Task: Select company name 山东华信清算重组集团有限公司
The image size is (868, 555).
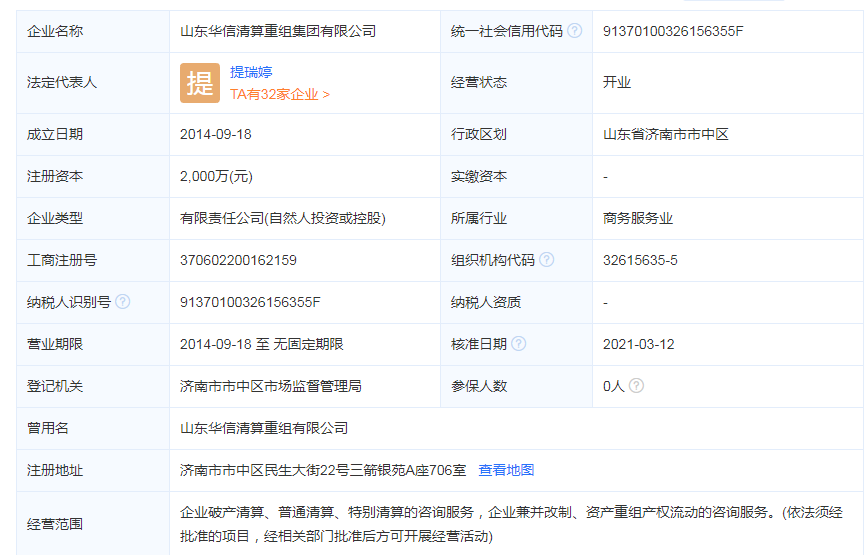Action: 278,31
